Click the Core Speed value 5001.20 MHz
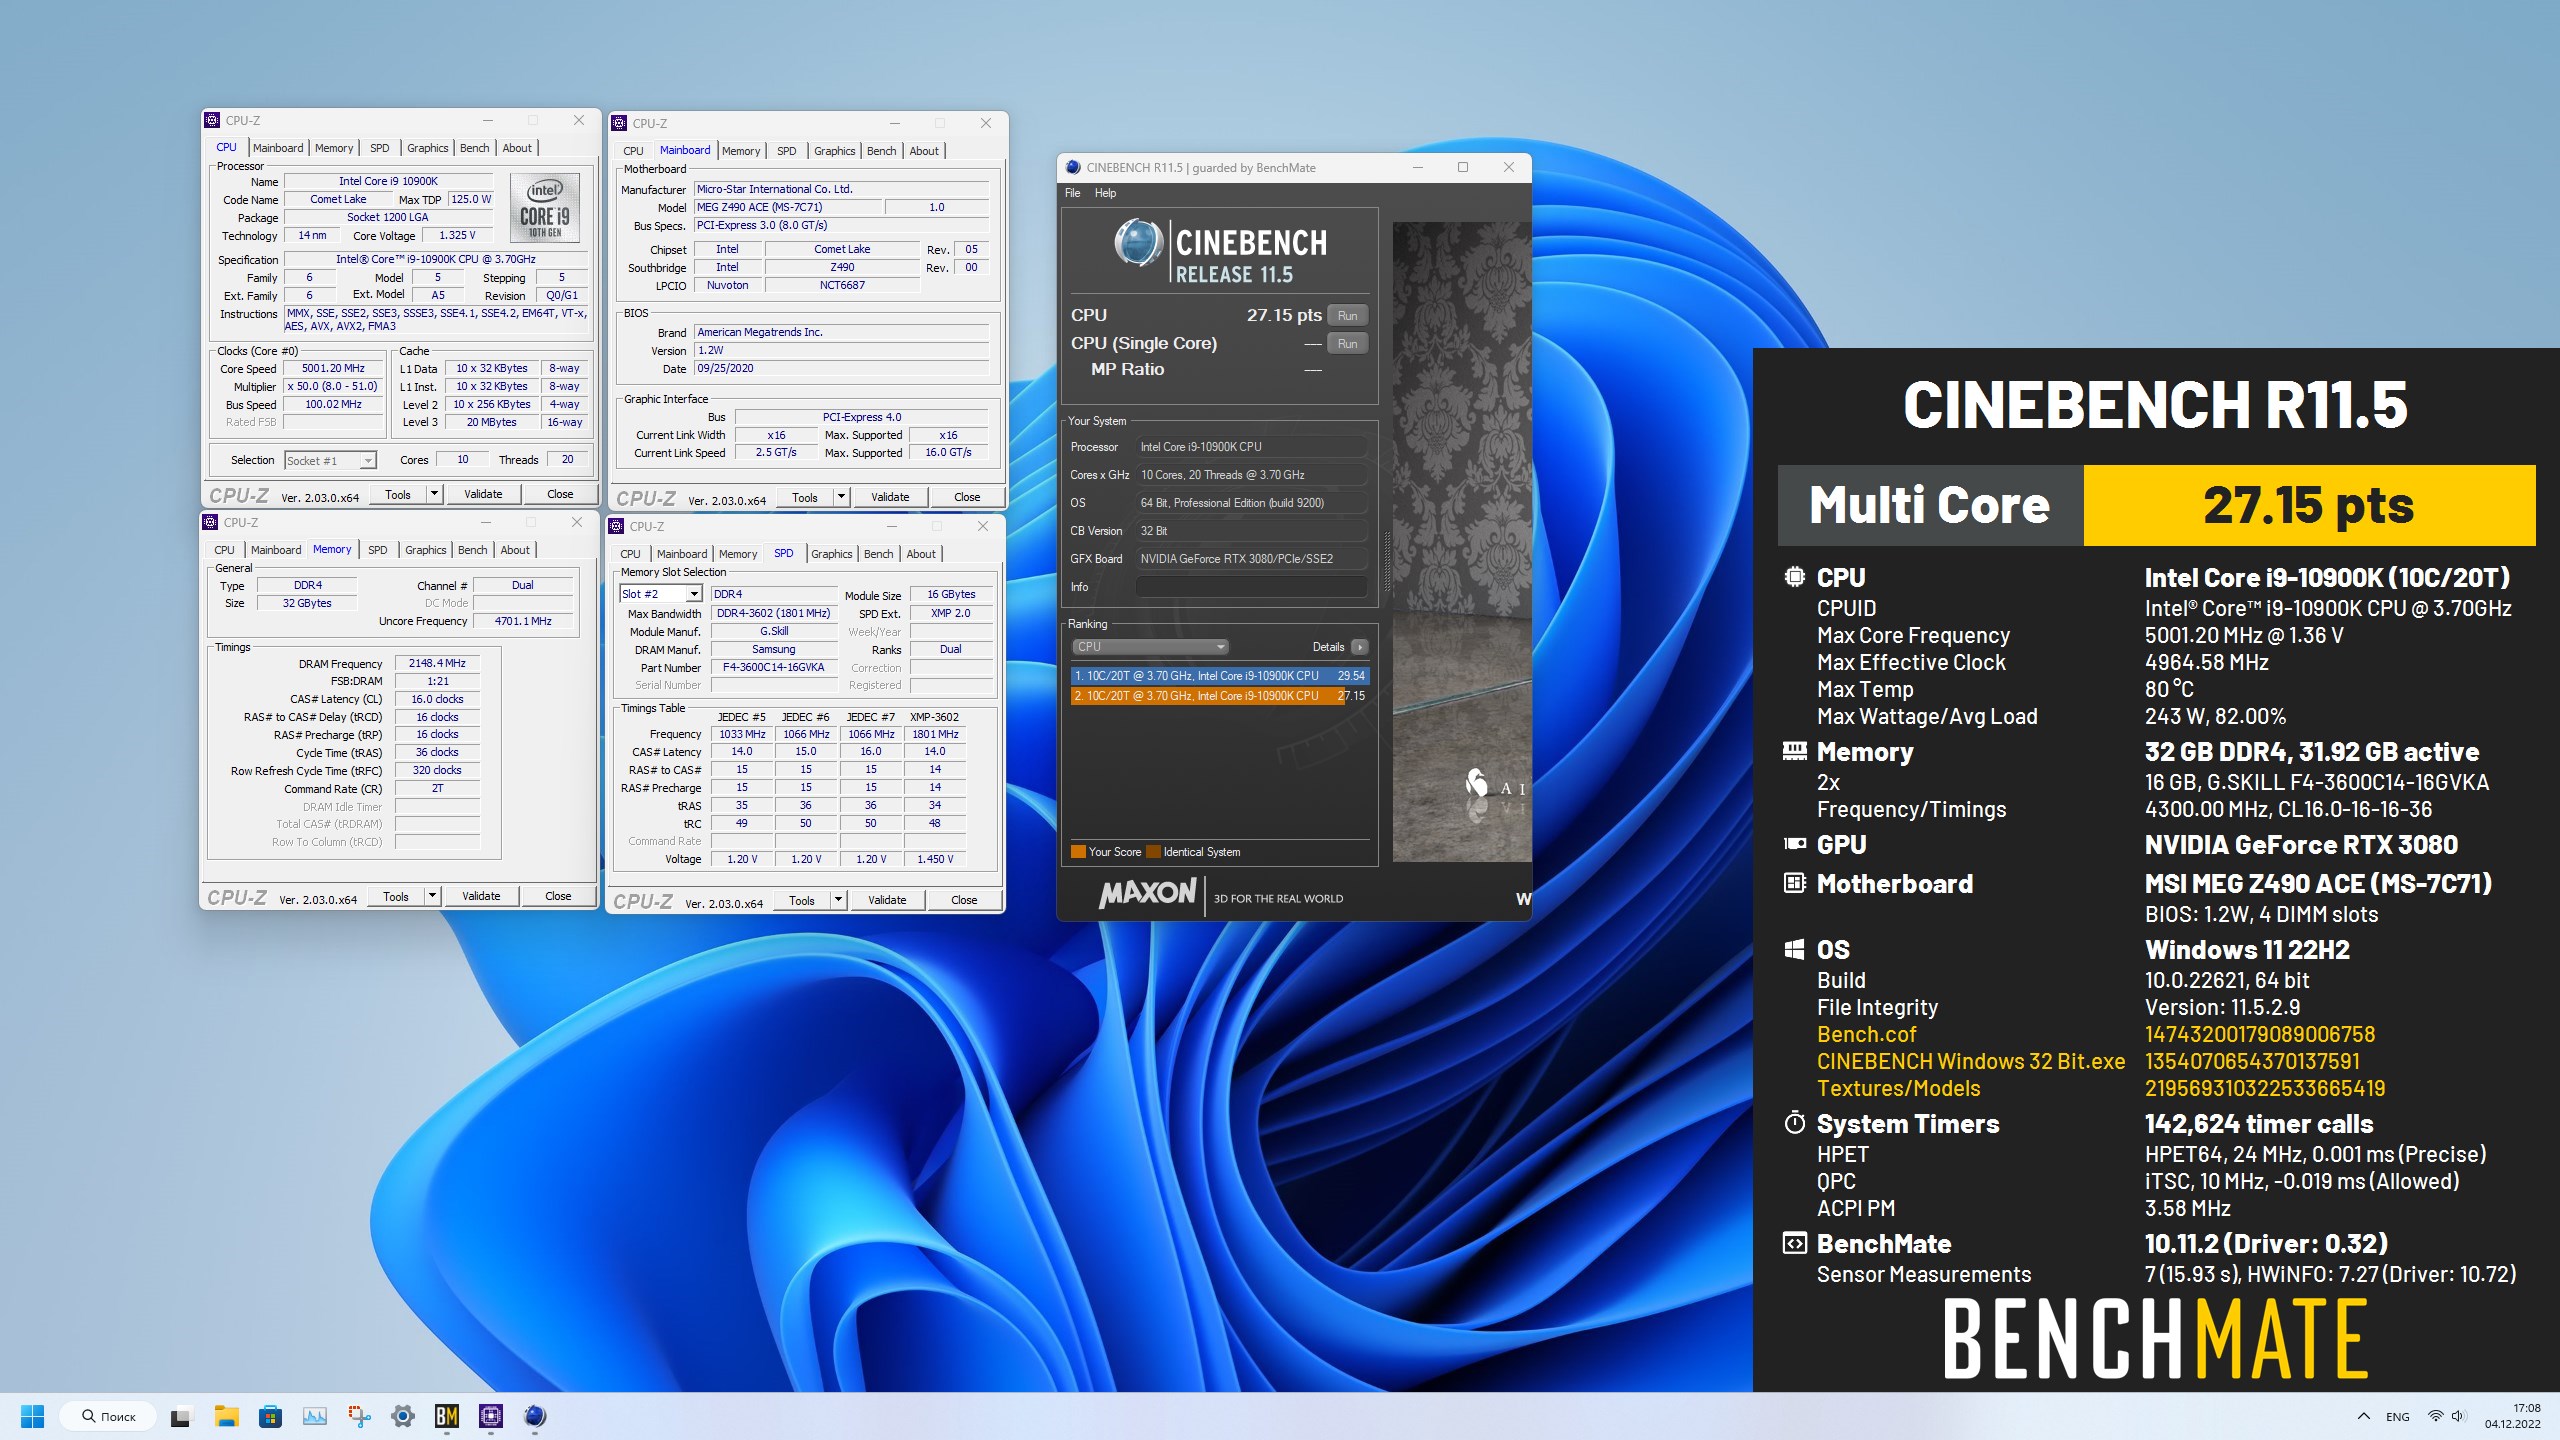This screenshot has height=1440, width=2560. [333, 368]
